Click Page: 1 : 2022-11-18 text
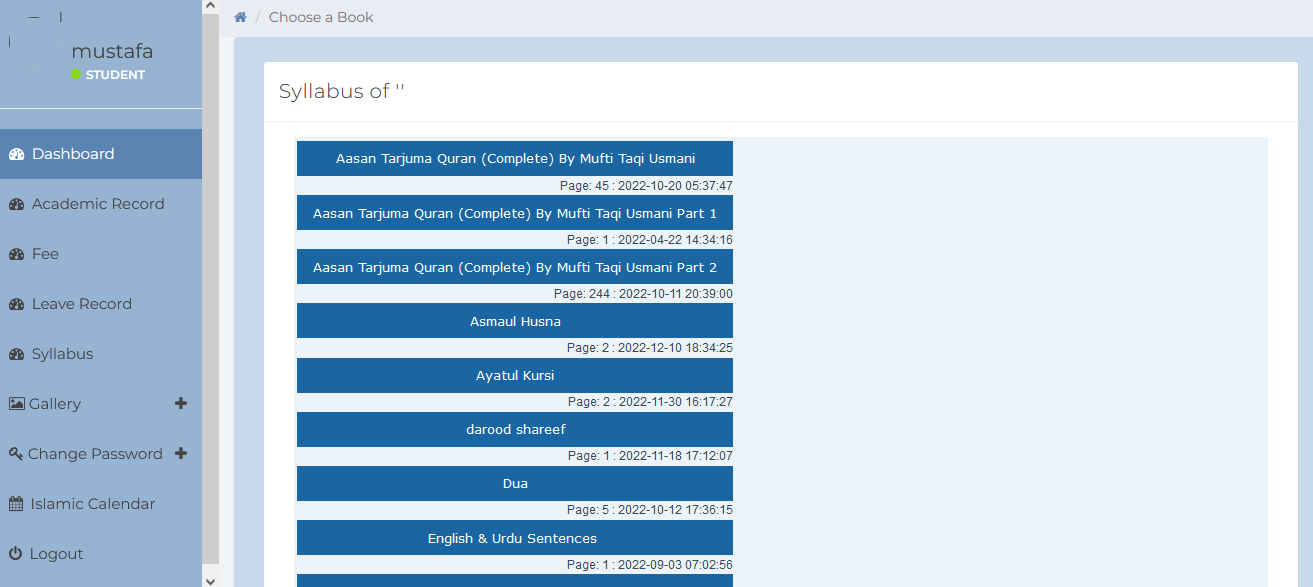1313x587 pixels. [650, 456]
